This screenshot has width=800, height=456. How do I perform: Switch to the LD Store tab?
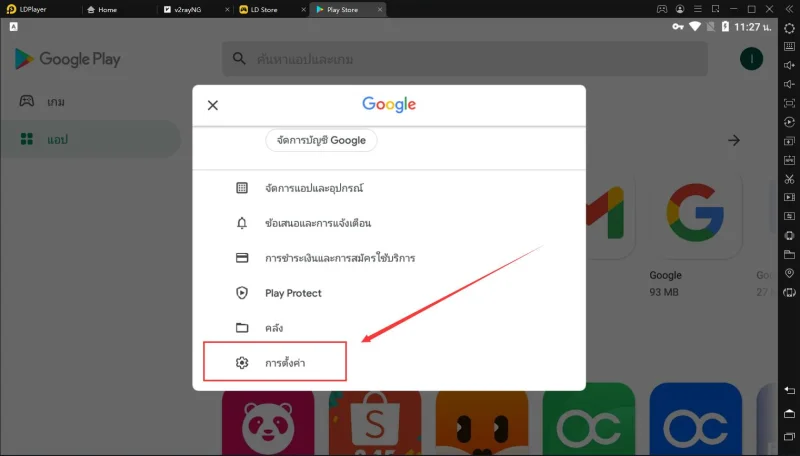coord(264,9)
